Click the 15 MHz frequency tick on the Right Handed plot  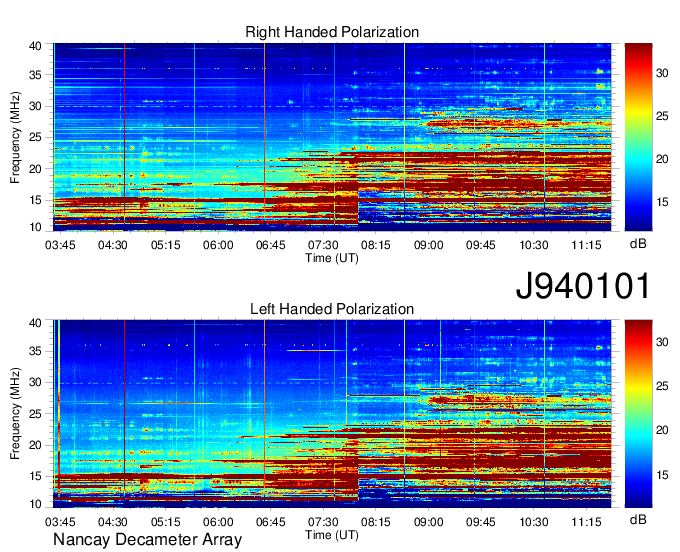(x=35, y=200)
